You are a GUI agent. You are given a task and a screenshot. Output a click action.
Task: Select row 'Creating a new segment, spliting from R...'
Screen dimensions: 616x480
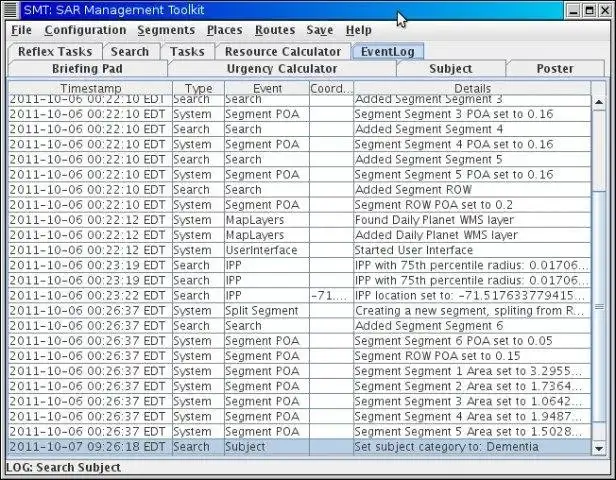click(299, 311)
